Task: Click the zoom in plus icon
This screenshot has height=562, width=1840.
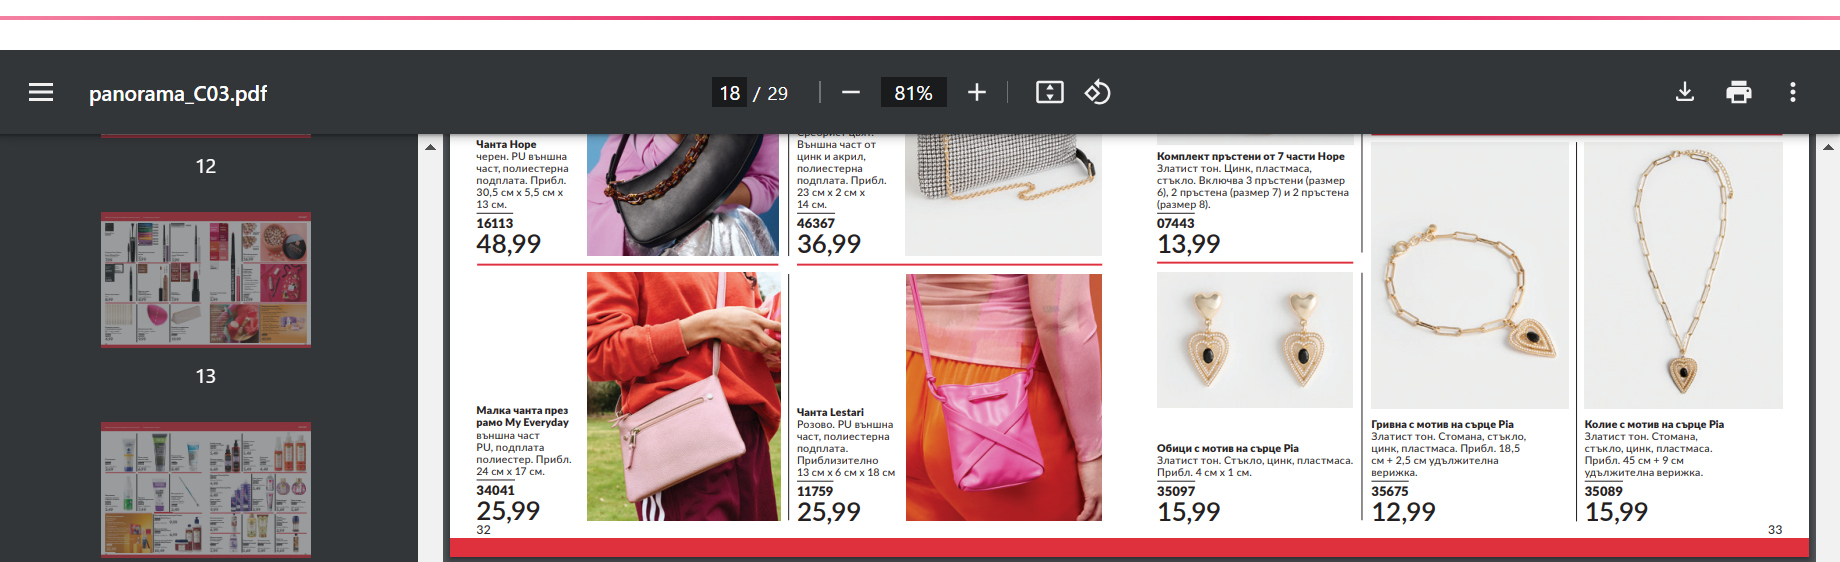Action: pos(977,92)
